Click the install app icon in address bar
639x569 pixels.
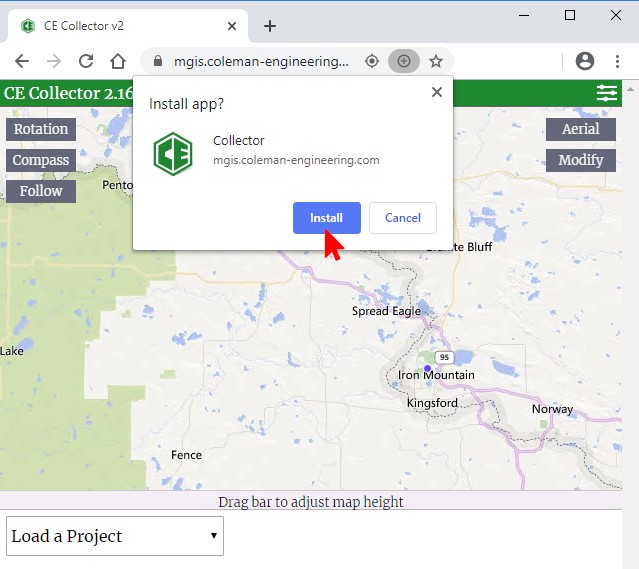404,61
